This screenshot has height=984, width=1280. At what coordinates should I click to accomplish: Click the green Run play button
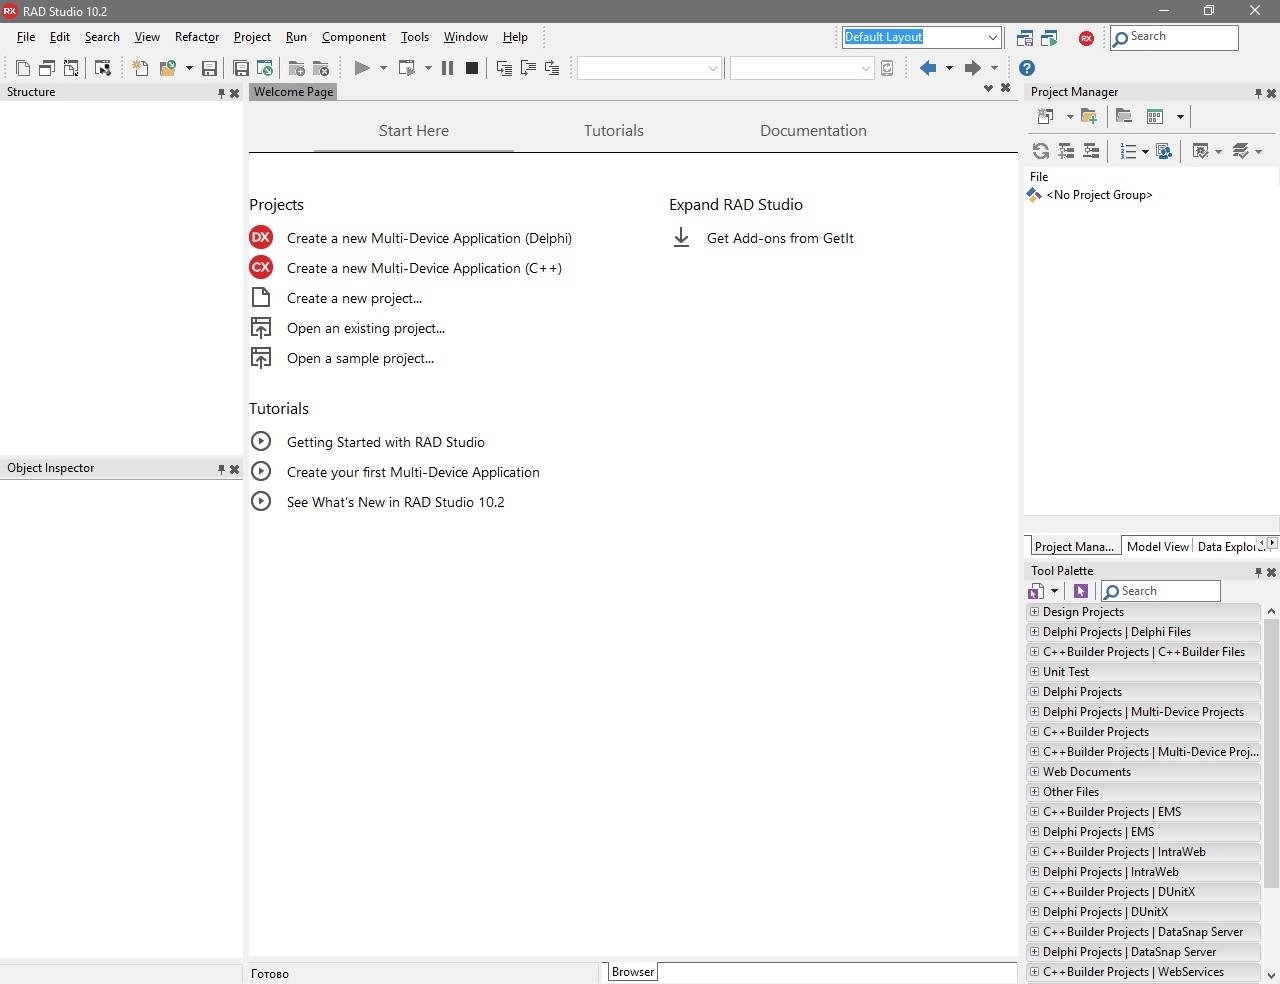(x=361, y=68)
